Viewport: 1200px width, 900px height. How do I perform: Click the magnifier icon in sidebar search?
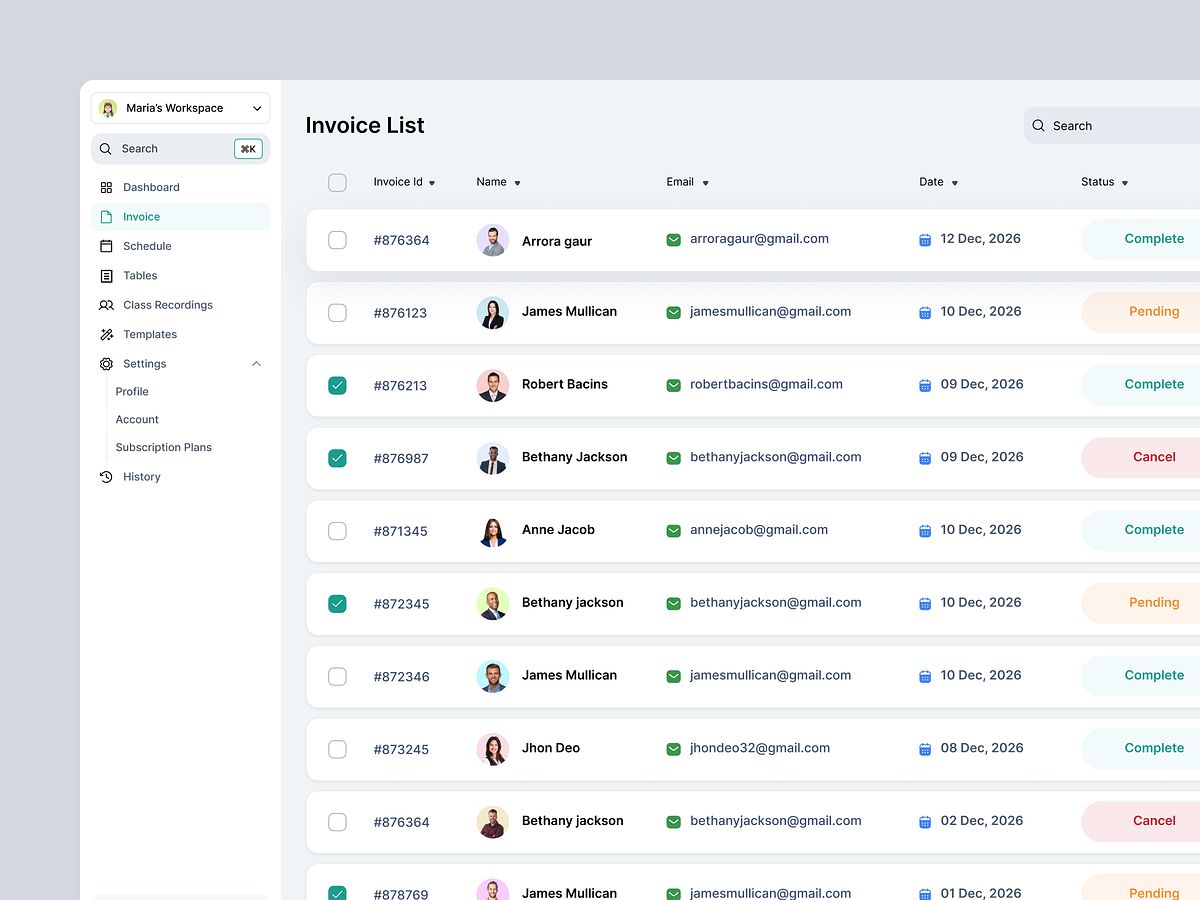(x=106, y=149)
